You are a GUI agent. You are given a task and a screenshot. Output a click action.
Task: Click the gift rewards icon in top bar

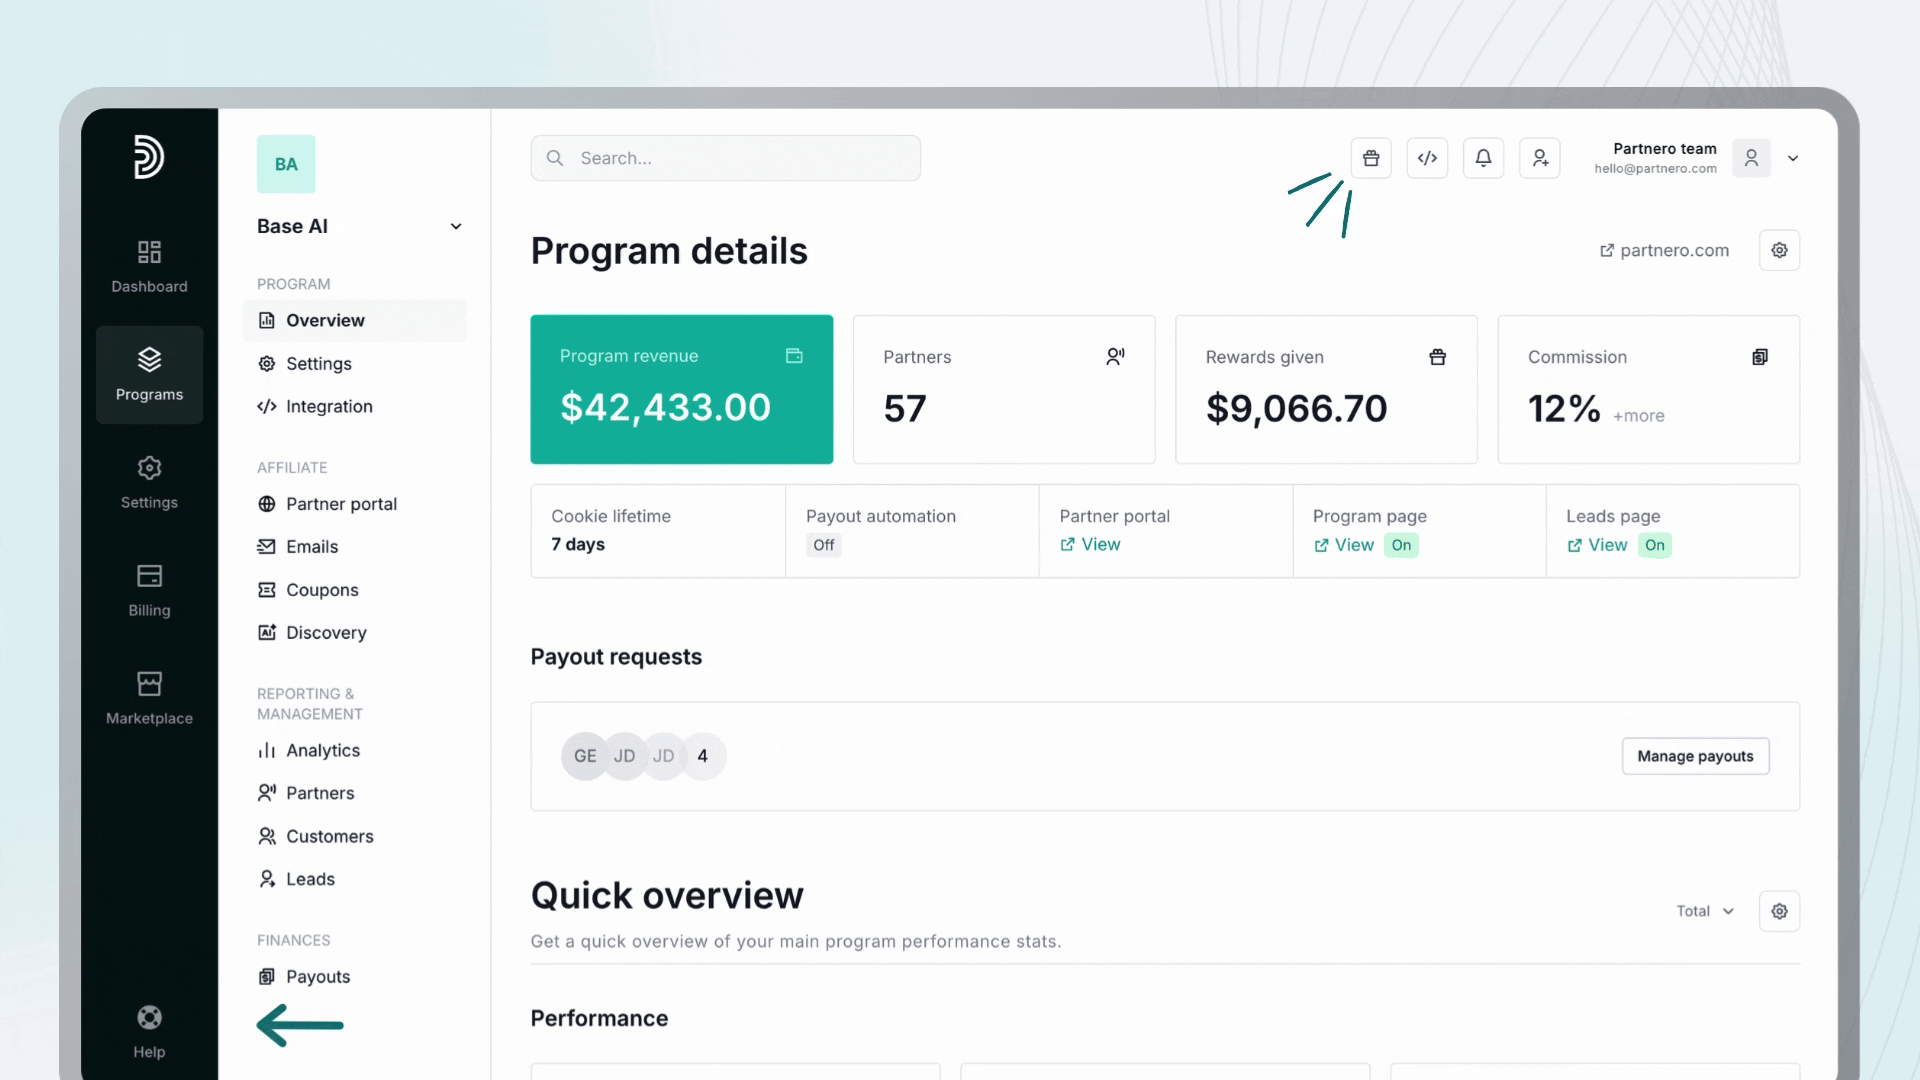pyautogui.click(x=1371, y=158)
